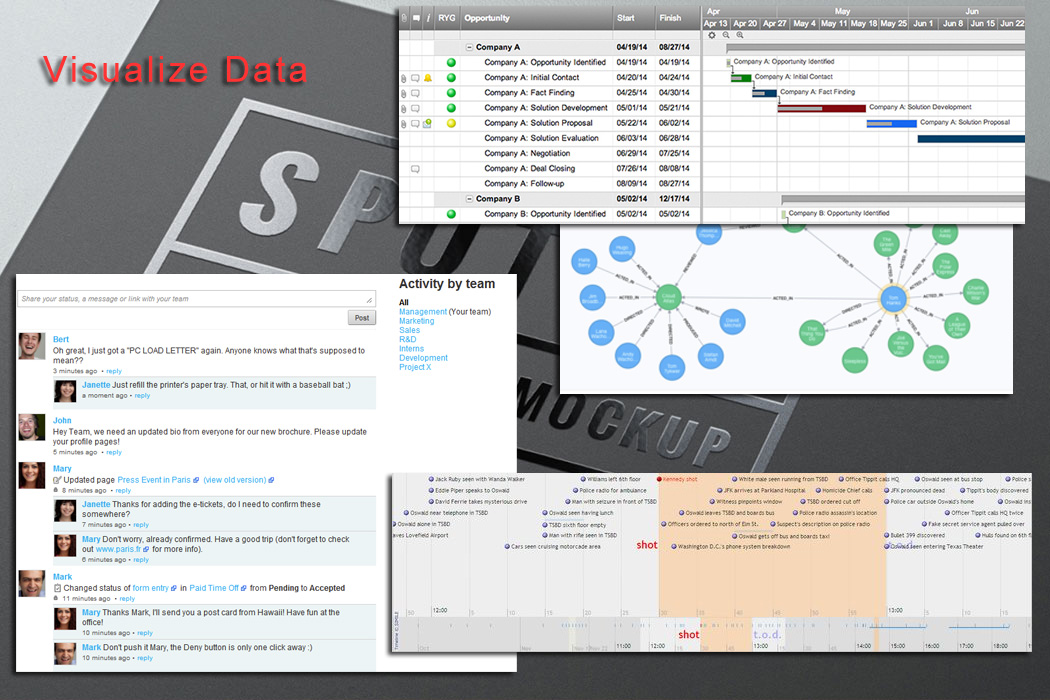Open Gantt settings gear icon
Screen dimensions: 1050x700
coord(712,35)
